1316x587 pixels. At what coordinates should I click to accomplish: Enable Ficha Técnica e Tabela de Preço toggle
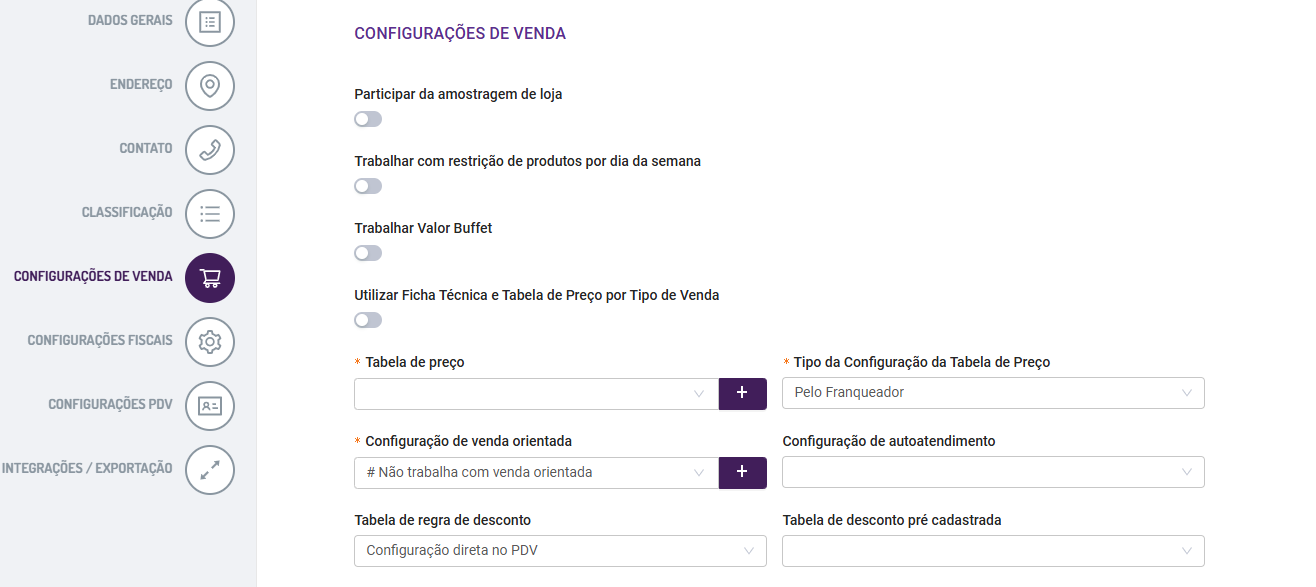368,320
